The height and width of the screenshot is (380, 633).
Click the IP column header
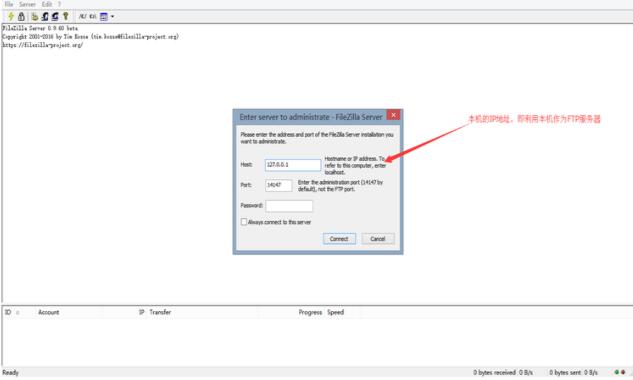pyautogui.click(x=142, y=312)
